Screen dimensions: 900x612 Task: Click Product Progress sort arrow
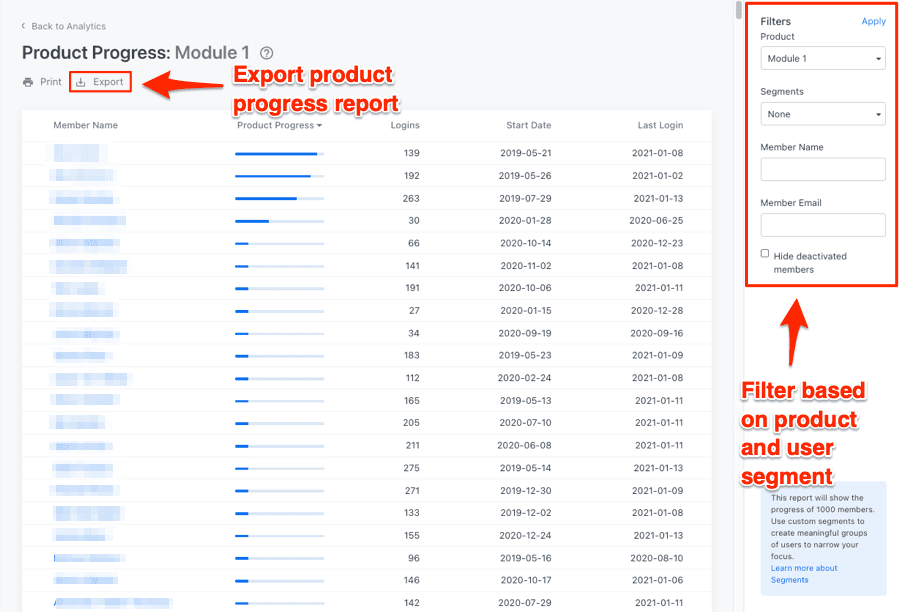(x=319, y=126)
